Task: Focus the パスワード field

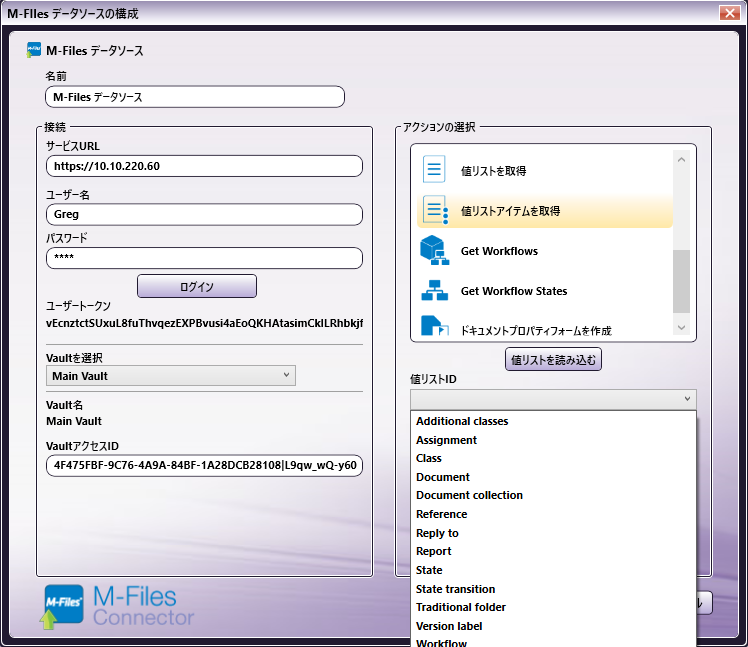Action: click(x=204, y=258)
